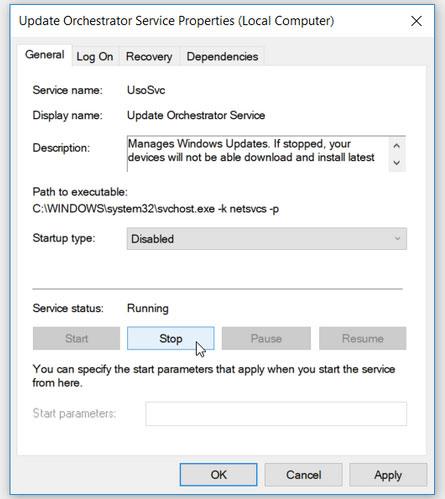Stop the running service
Image resolution: width=445 pixels, height=499 pixels.
pyautogui.click(x=171, y=339)
